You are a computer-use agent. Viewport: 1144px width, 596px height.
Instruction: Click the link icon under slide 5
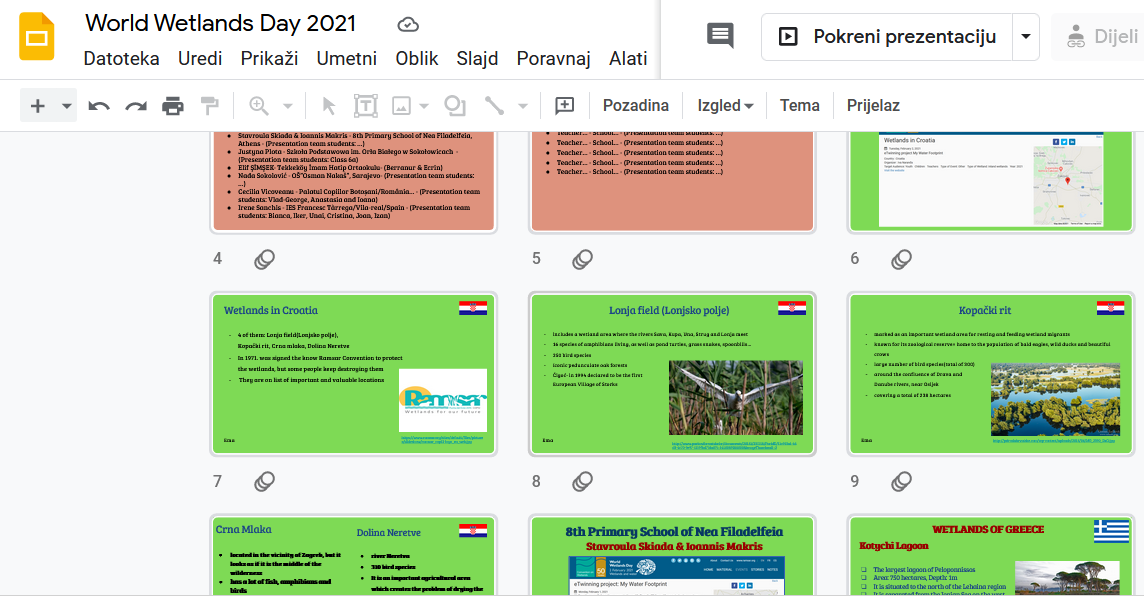point(582,259)
